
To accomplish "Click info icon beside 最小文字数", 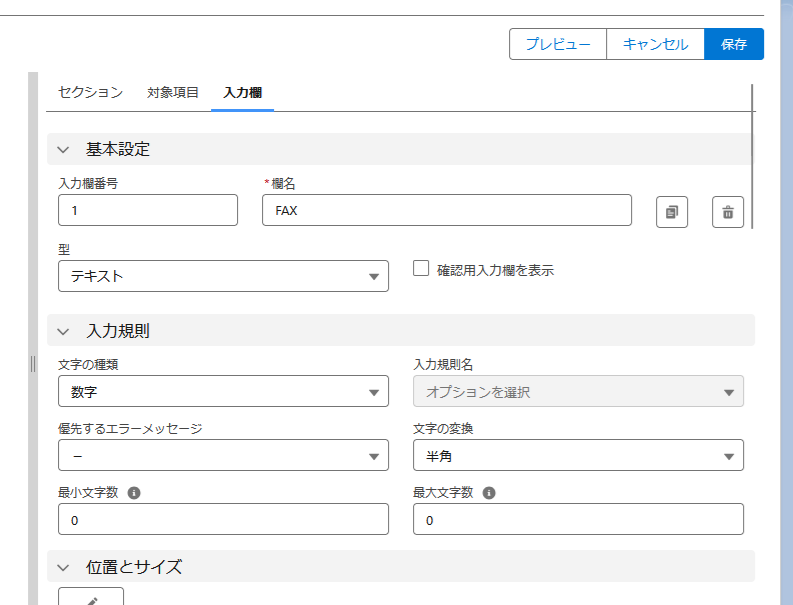I will (x=134, y=493).
